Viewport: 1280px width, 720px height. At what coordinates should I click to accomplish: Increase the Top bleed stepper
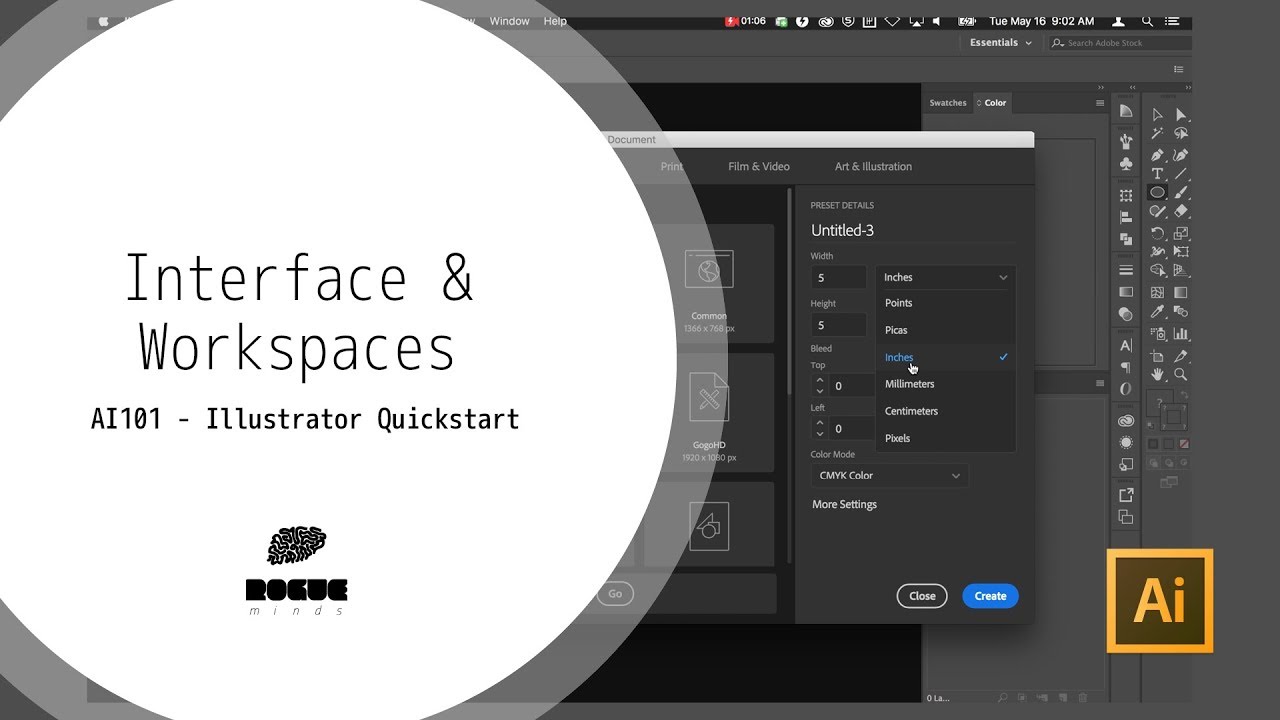[x=820, y=379]
